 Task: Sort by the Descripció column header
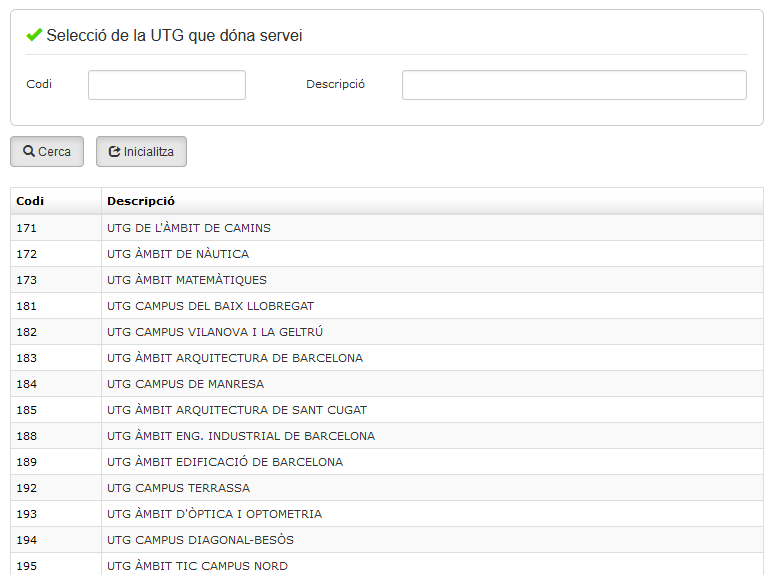coord(141,201)
